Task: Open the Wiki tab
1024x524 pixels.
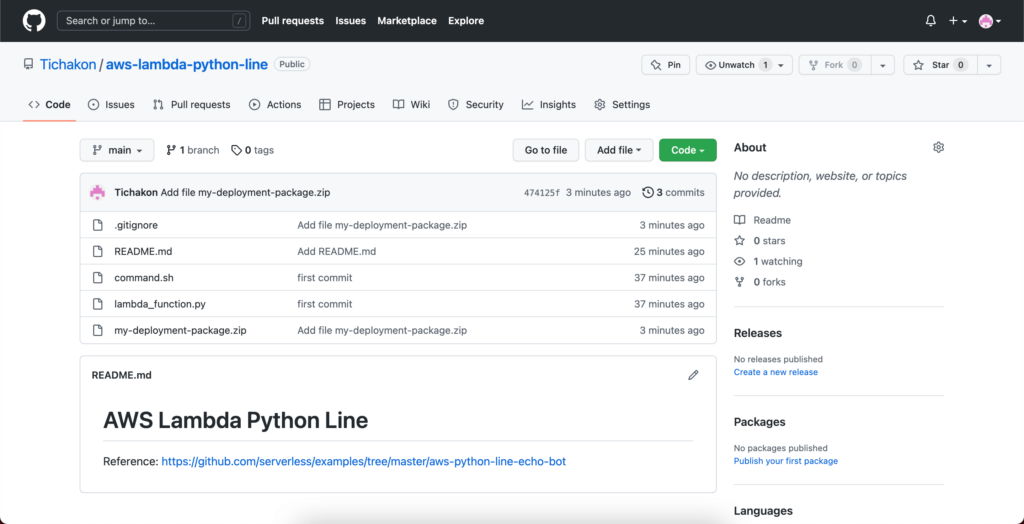Action: click(x=411, y=105)
